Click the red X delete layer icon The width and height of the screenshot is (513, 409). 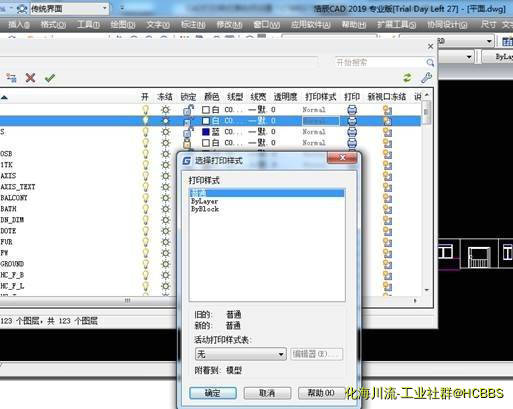coord(30,78)
